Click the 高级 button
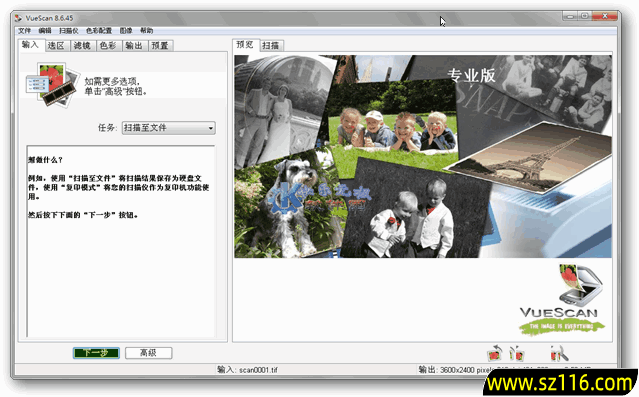This screenshot has height=397, width=639. (x=148, y=353)
